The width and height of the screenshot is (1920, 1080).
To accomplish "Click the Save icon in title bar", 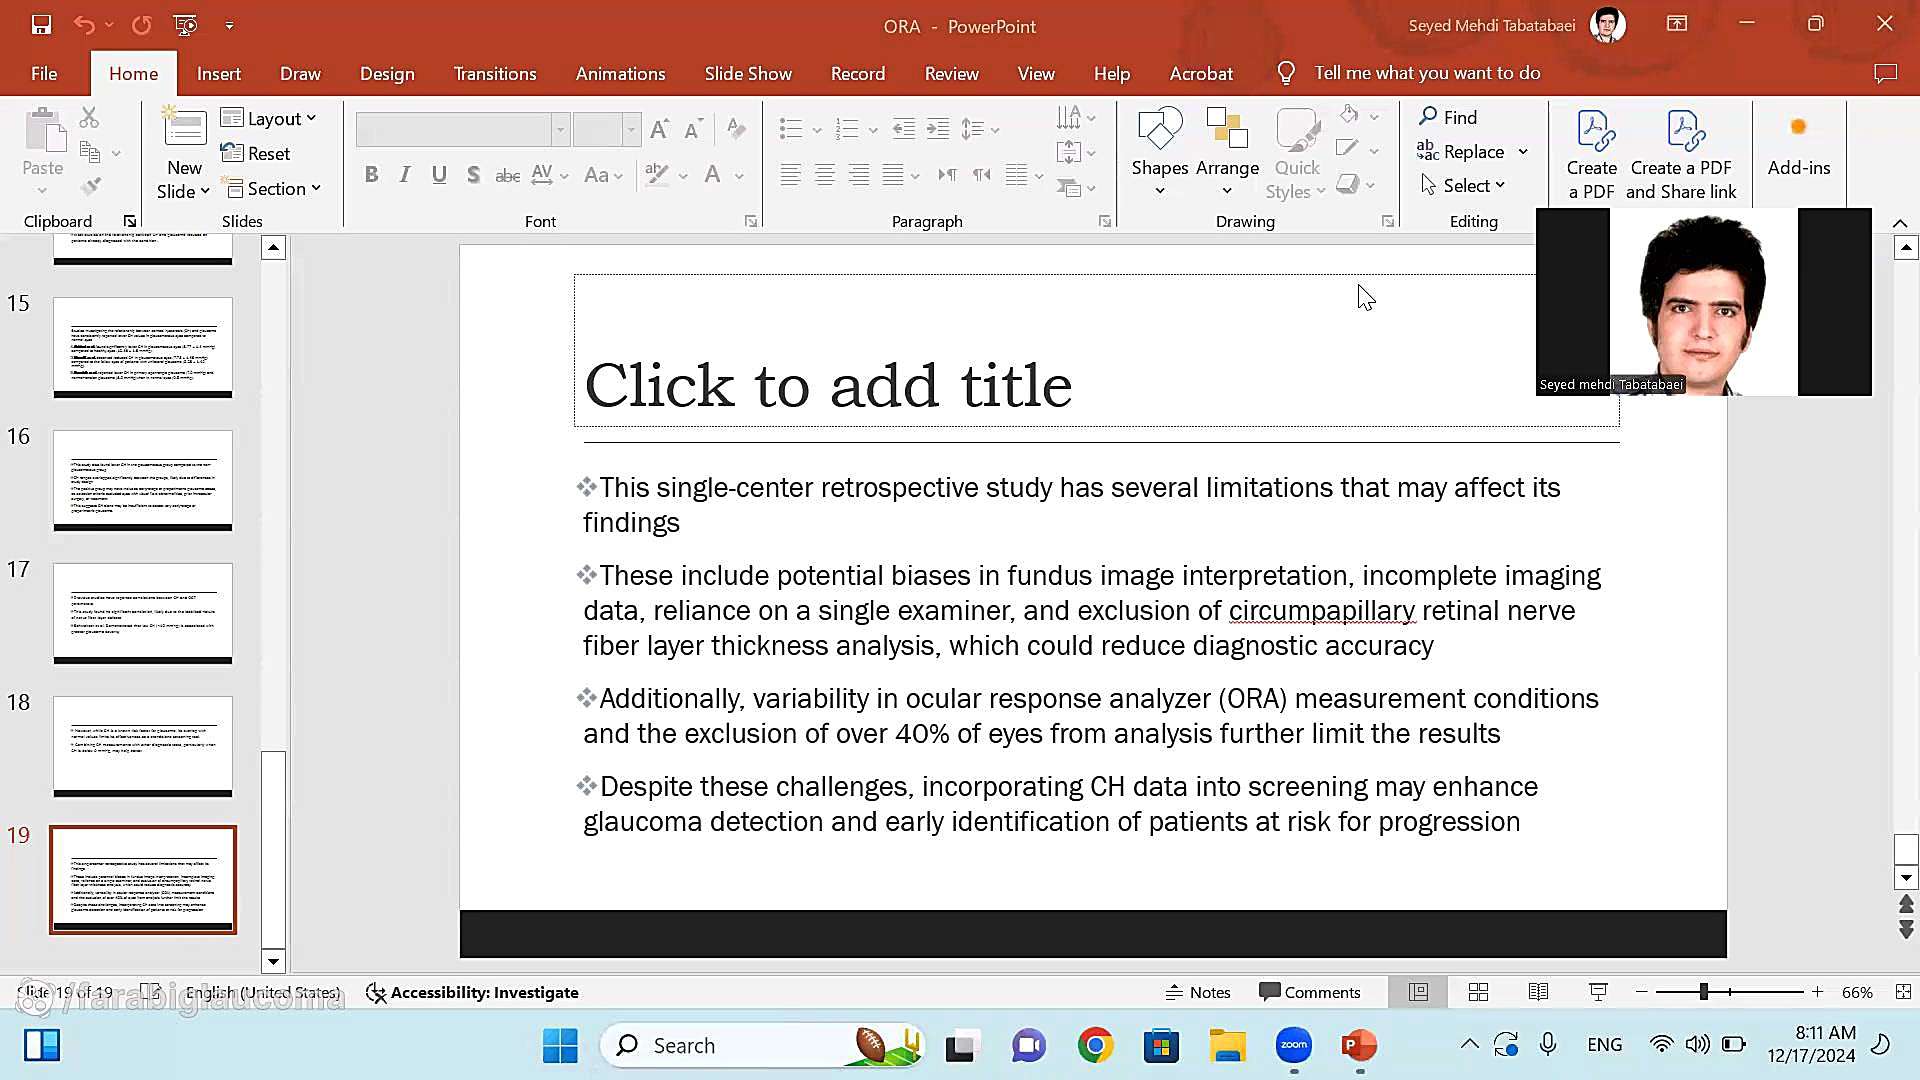I will coord(41,25).
